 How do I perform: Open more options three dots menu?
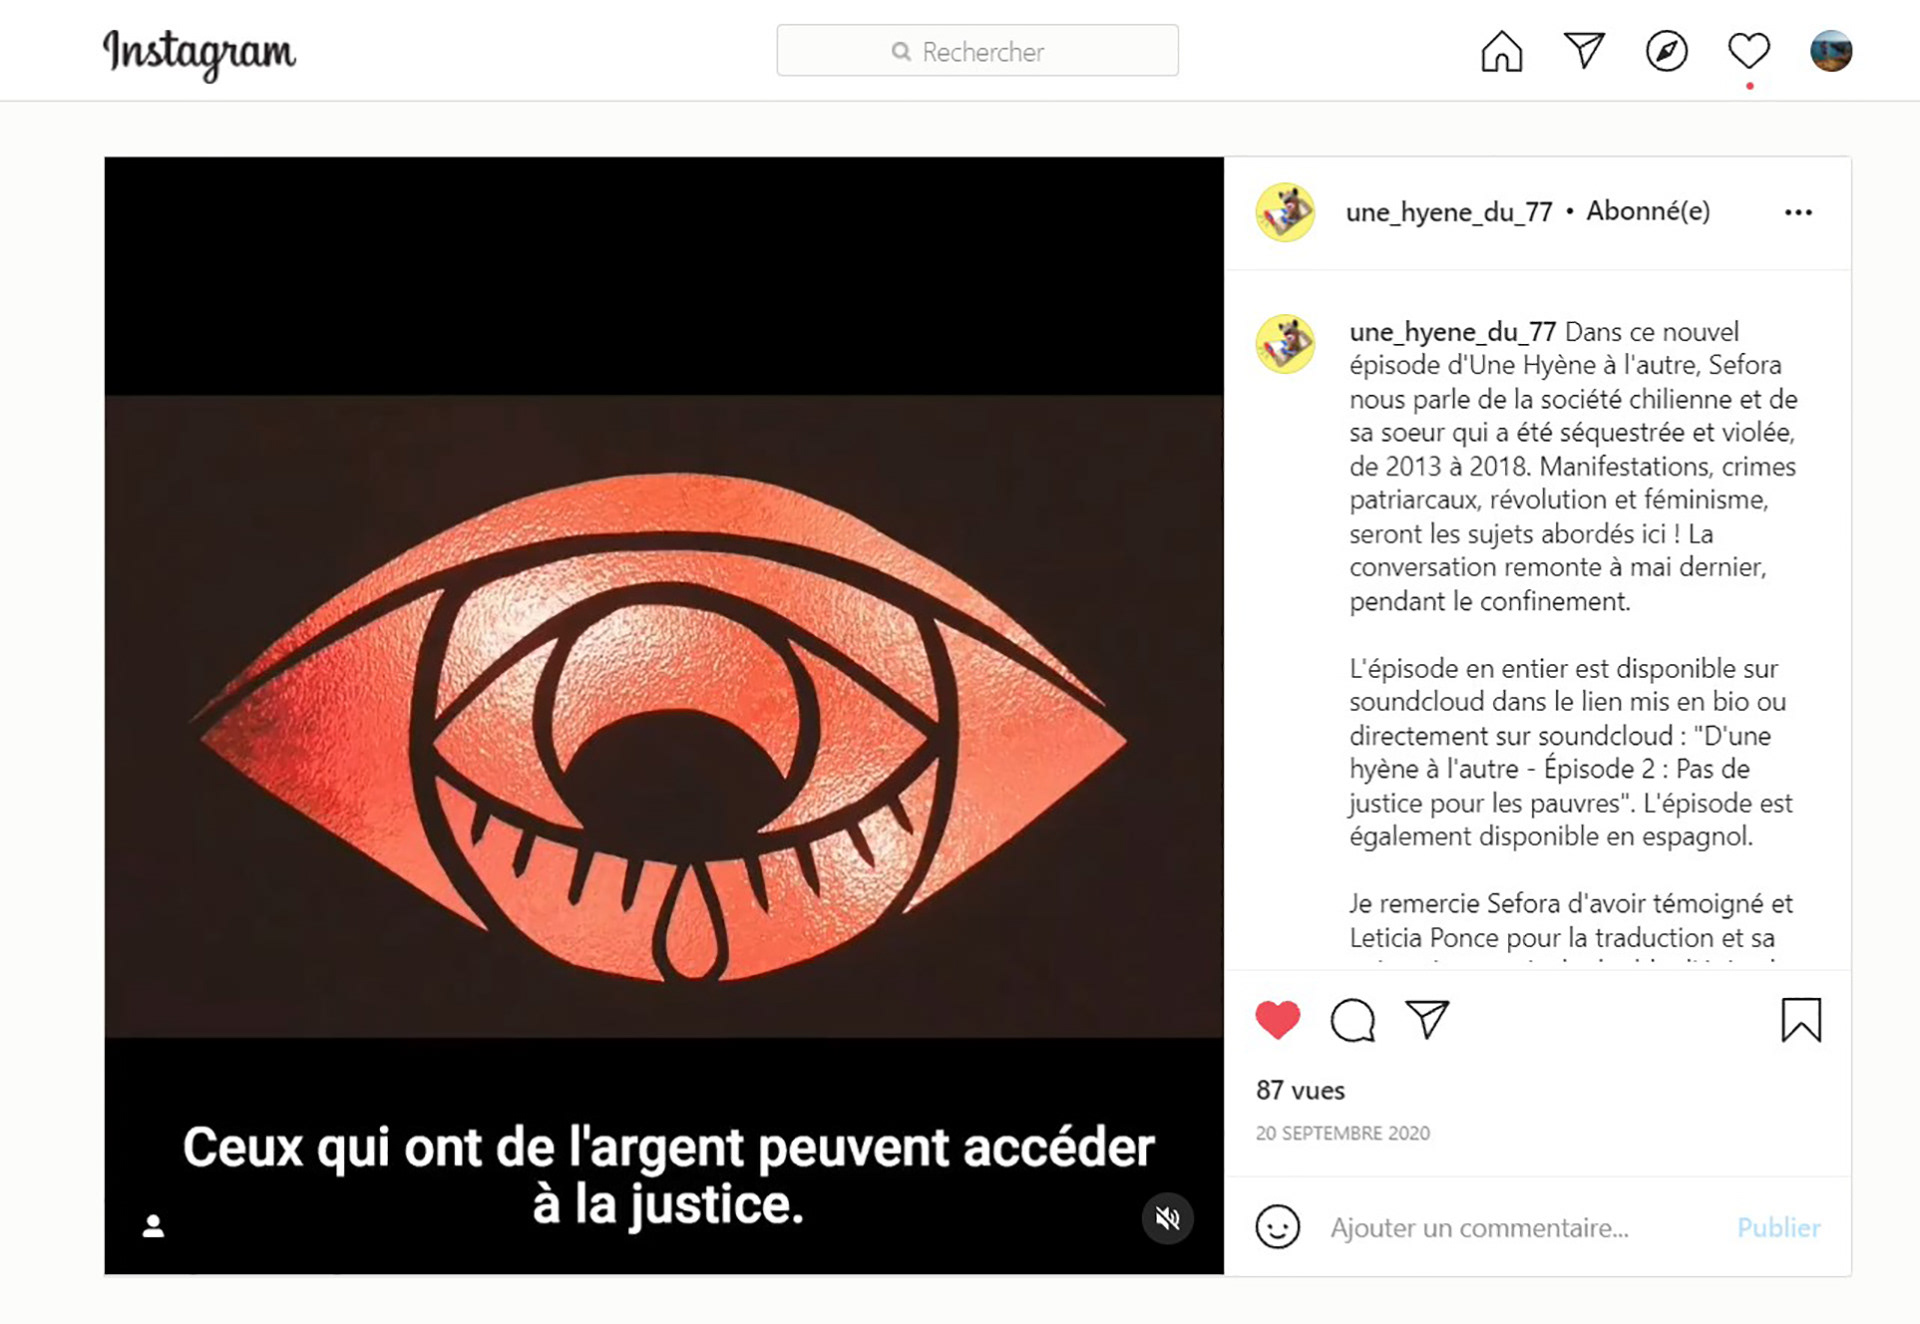click(x=1798, y=212)
